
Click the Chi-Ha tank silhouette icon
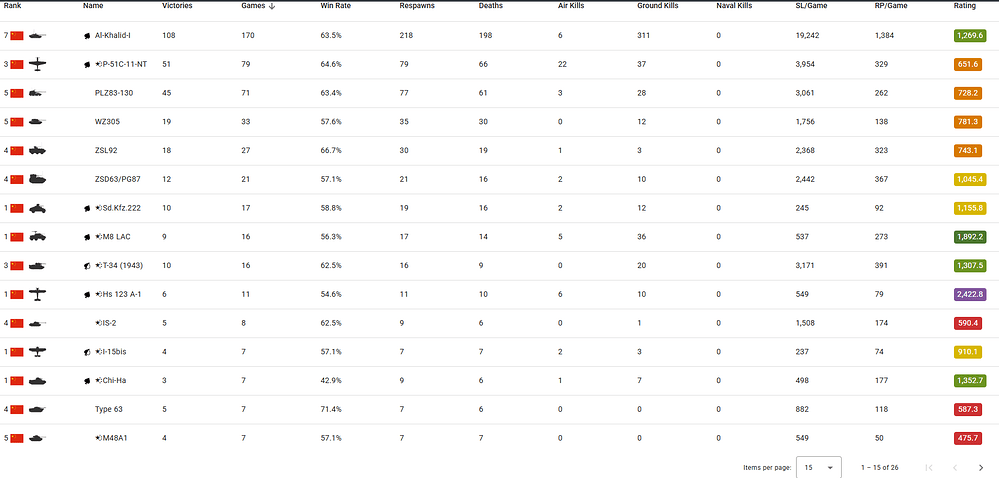point(37,380)
